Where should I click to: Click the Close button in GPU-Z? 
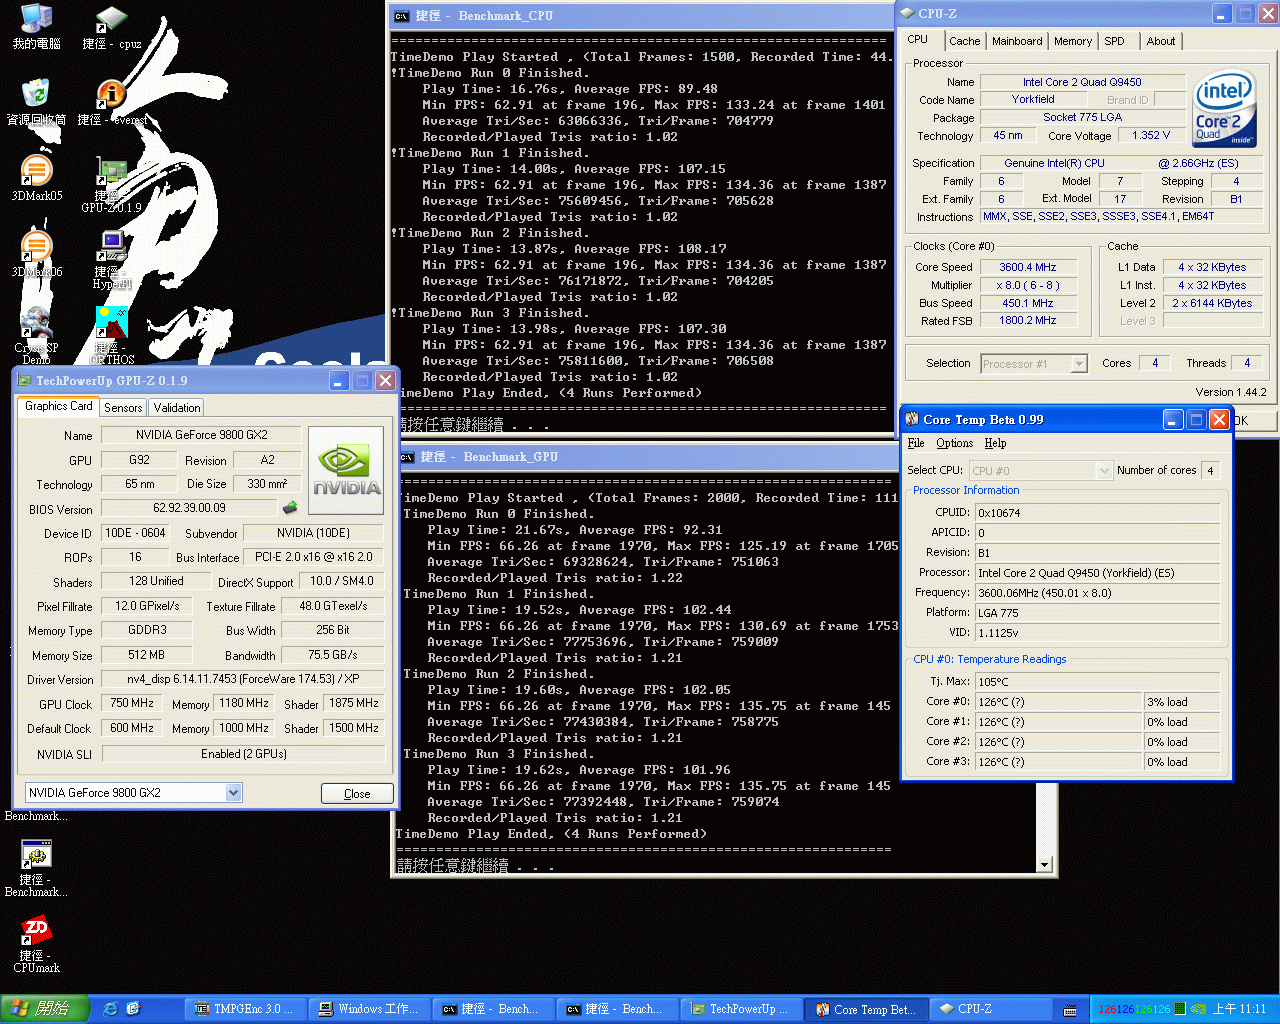pyautogui.click(x=357, y=793)
